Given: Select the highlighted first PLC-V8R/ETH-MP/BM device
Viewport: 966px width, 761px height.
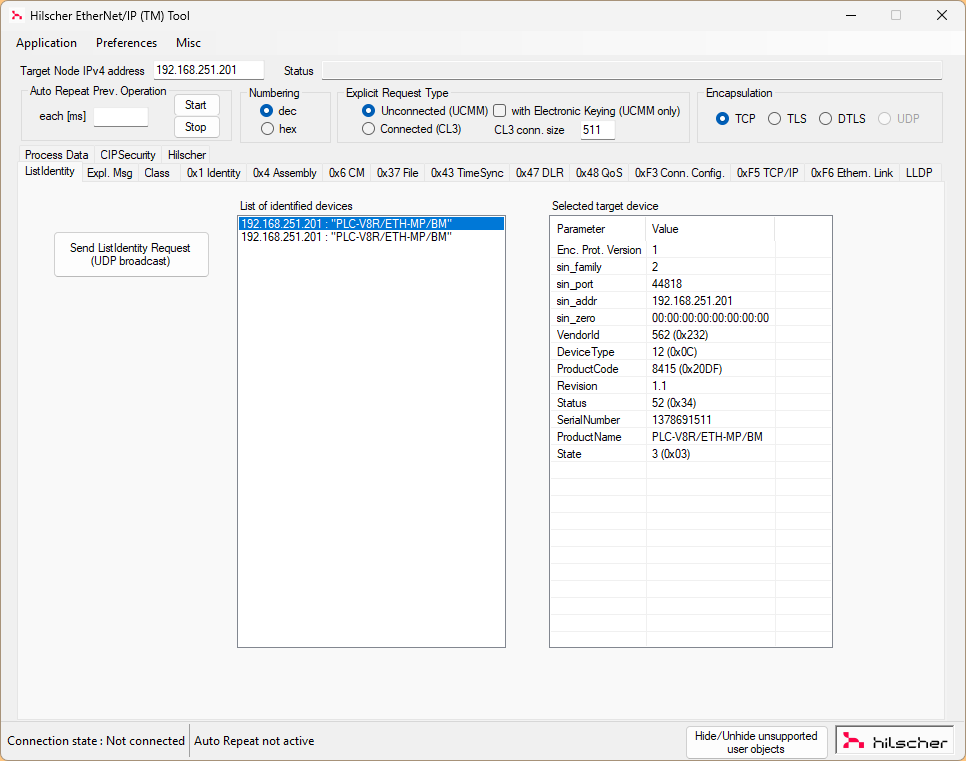Looking at the screenshot, I should (x=371, y=224).
